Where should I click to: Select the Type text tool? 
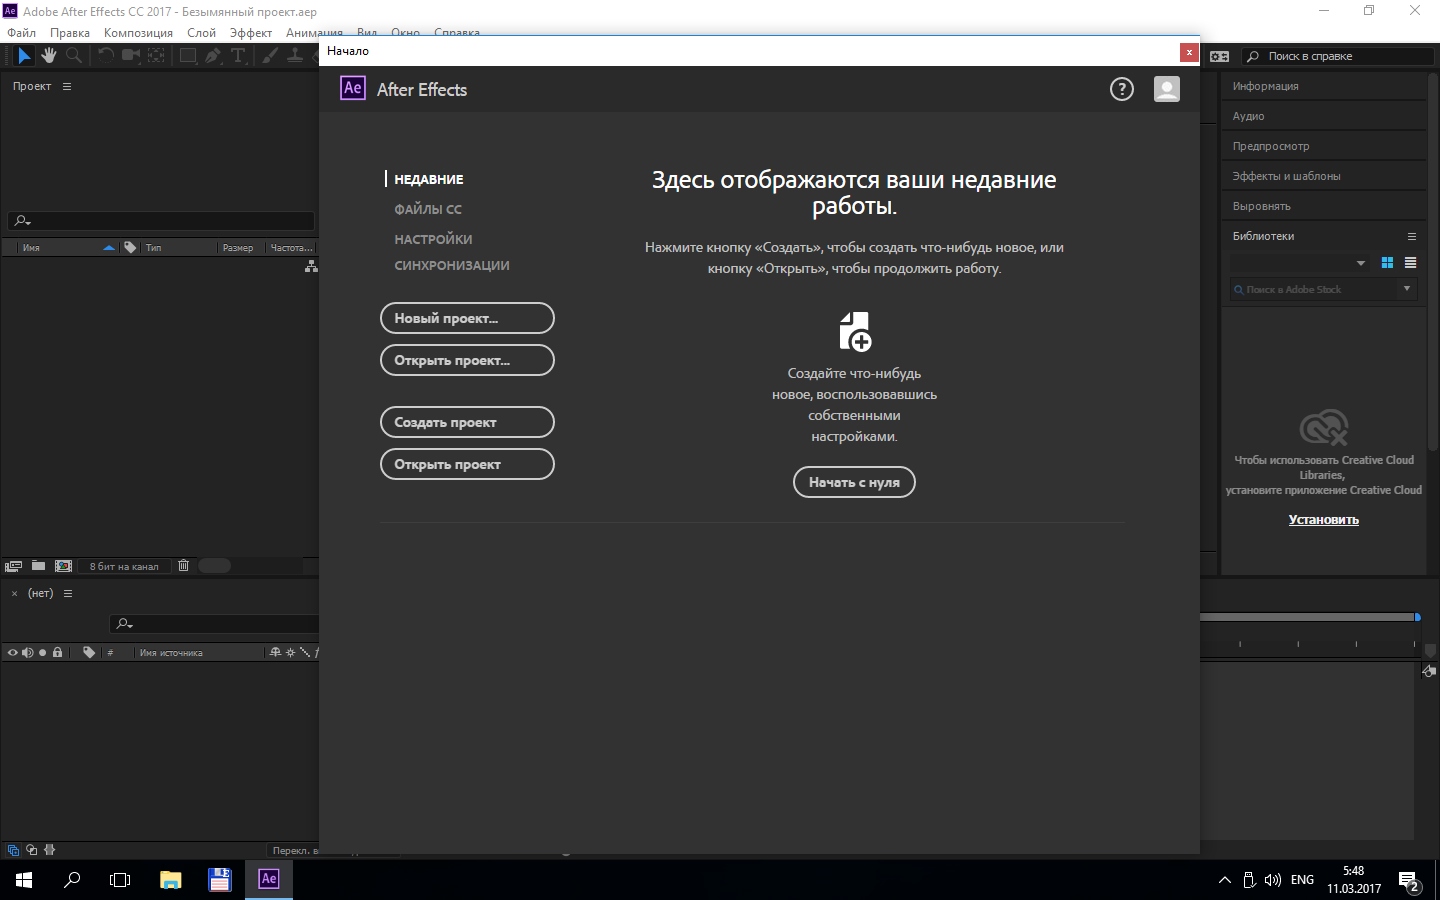[238, 56]
